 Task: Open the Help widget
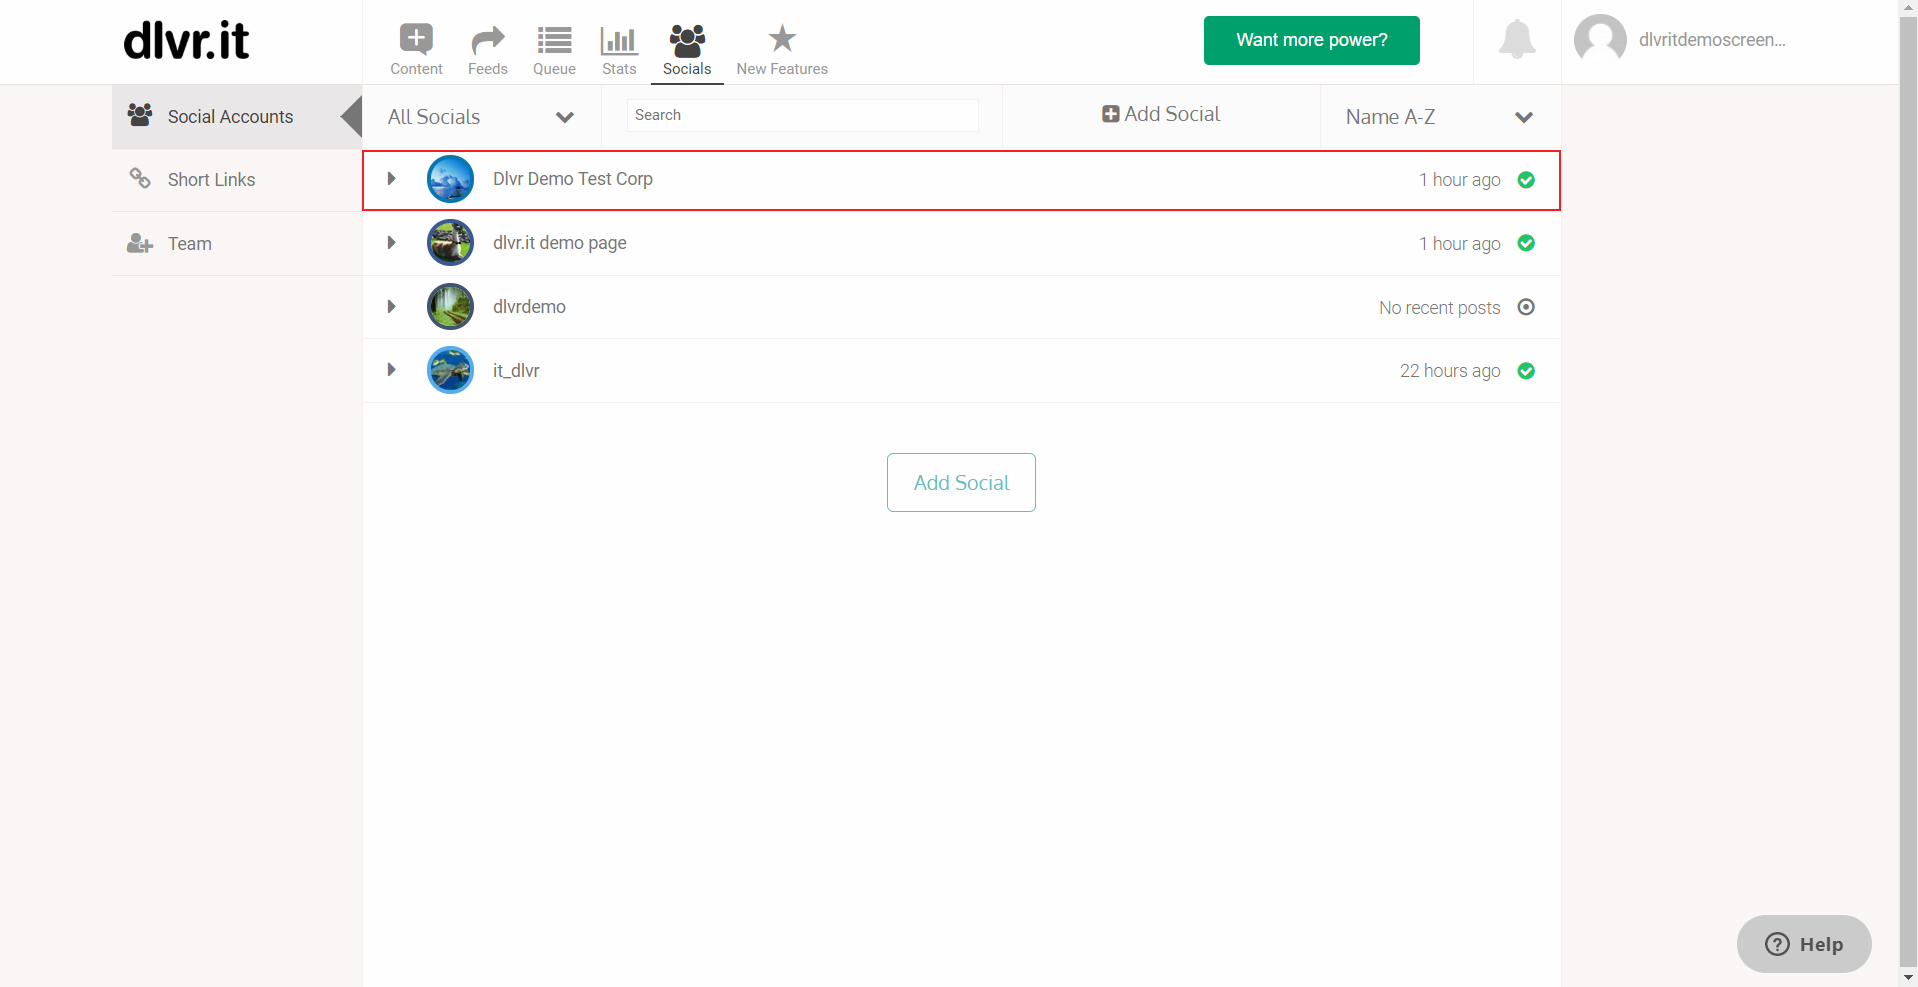pyautogui.click(x=1804, y=944)
